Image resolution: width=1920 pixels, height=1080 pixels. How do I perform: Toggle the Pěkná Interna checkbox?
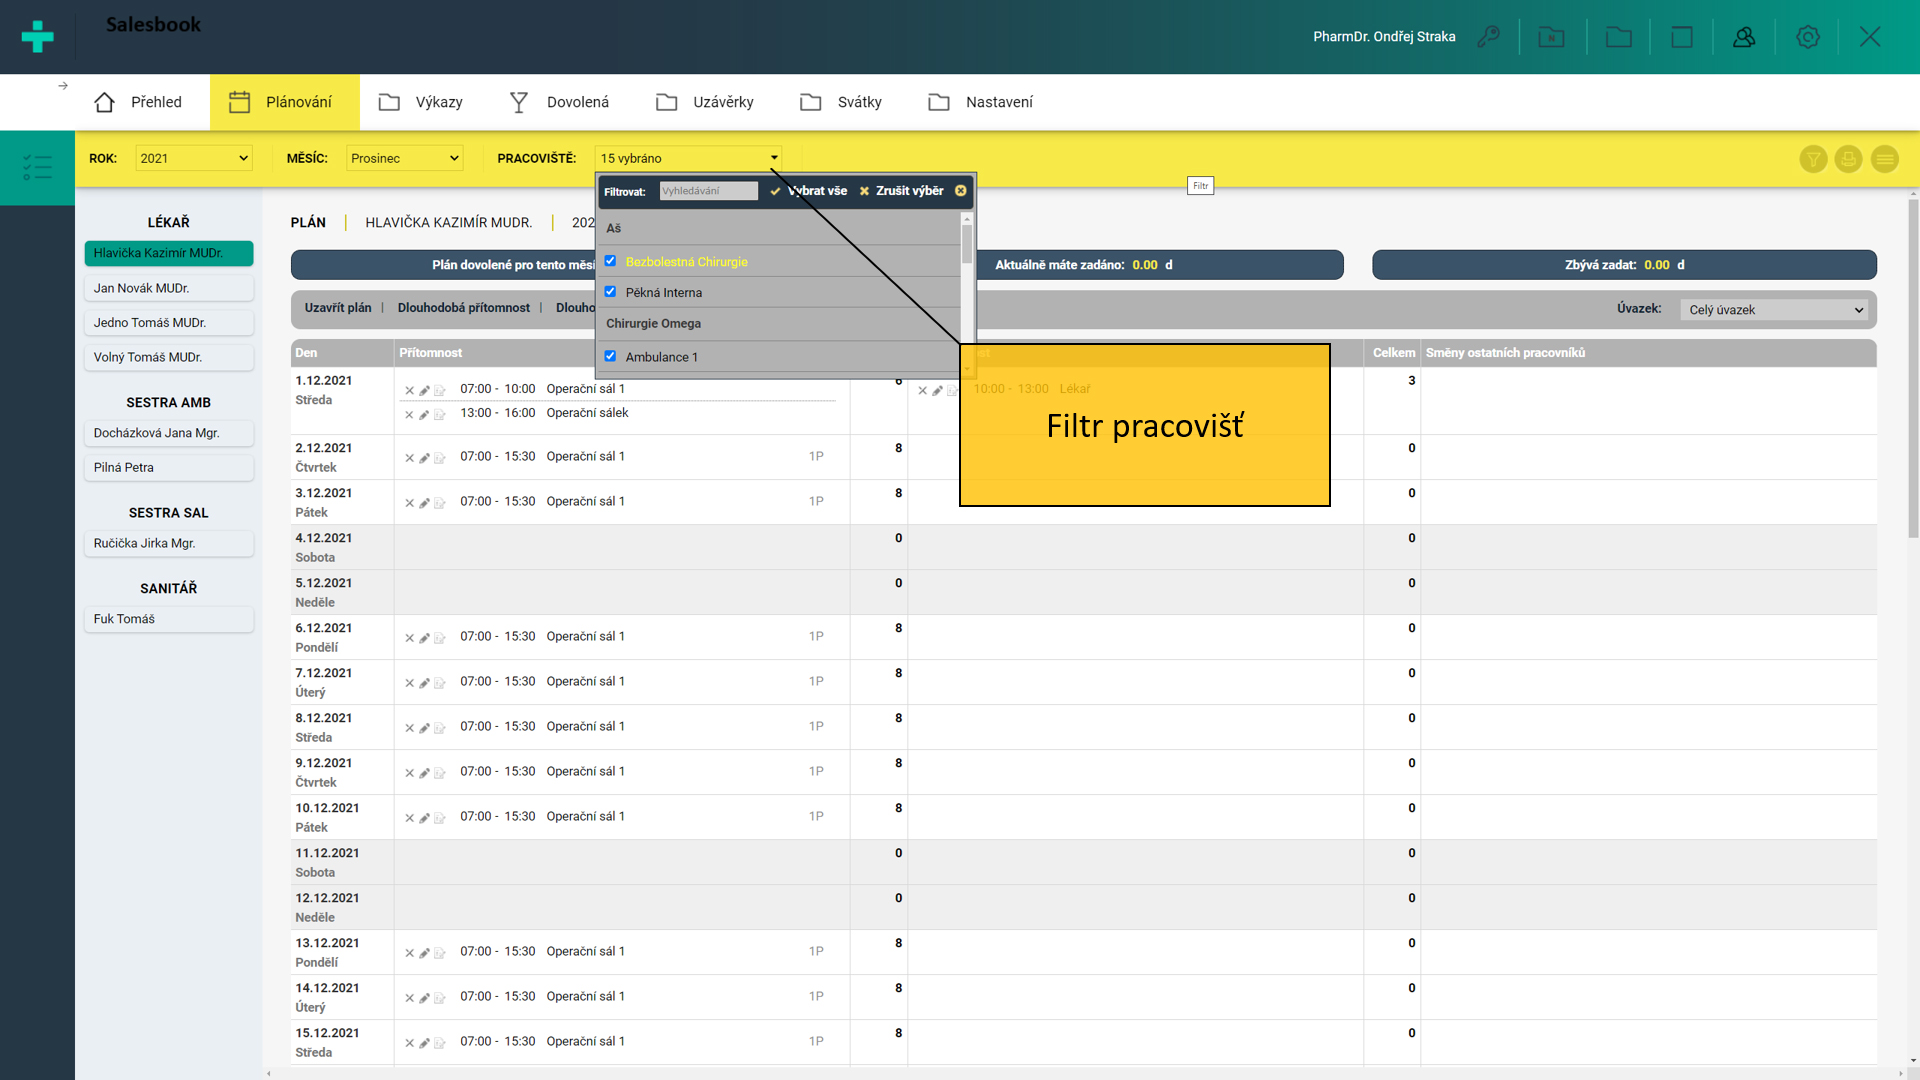point(610,292)
